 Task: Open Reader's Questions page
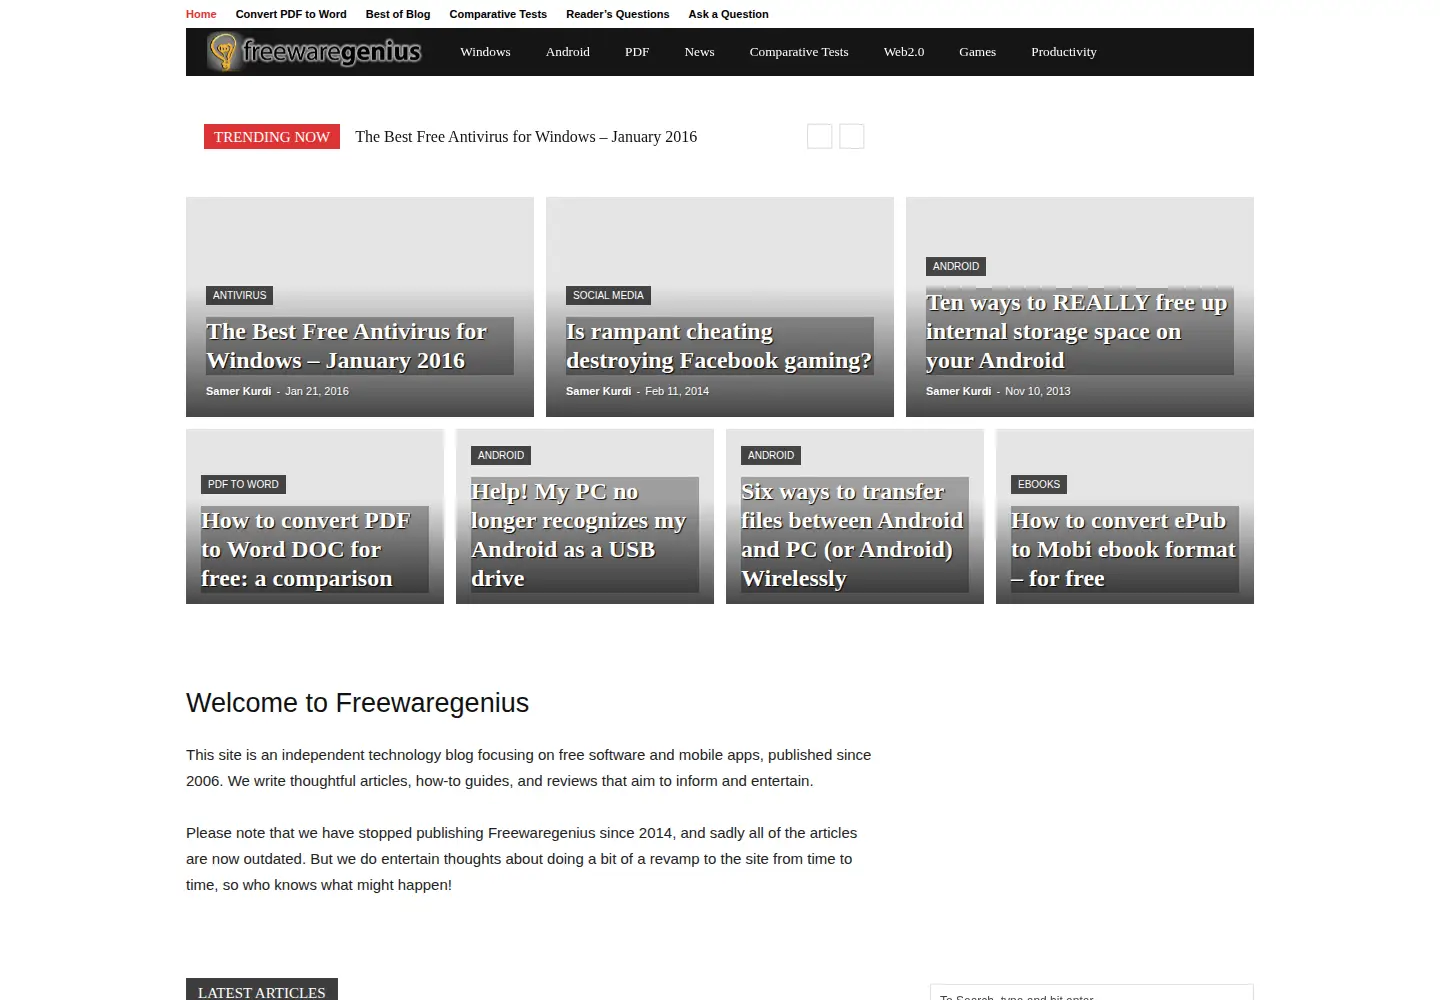(617, 14)
